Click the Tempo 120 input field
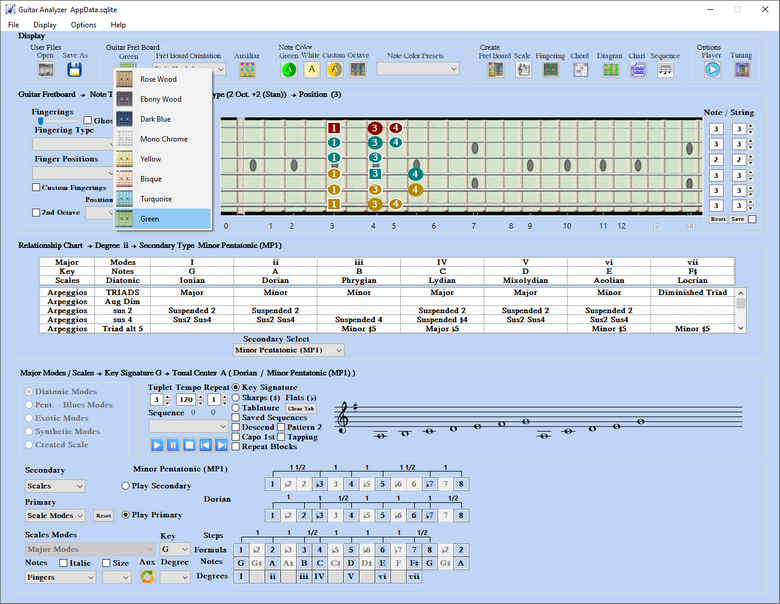The image size is (780, 604). coord(186,400)
